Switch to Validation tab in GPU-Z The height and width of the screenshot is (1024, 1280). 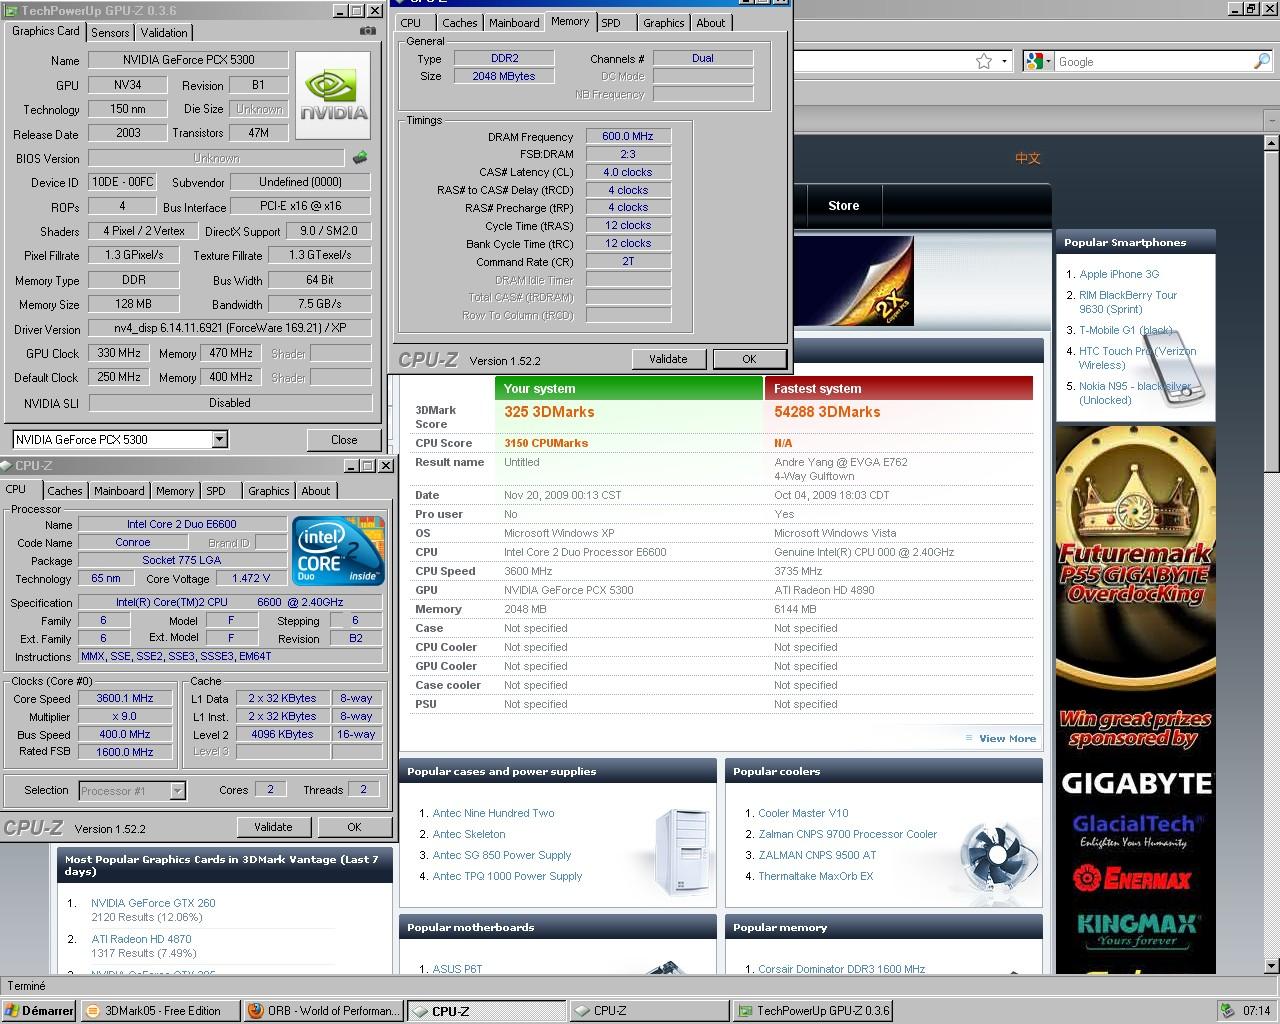click(x=164, y=33)
